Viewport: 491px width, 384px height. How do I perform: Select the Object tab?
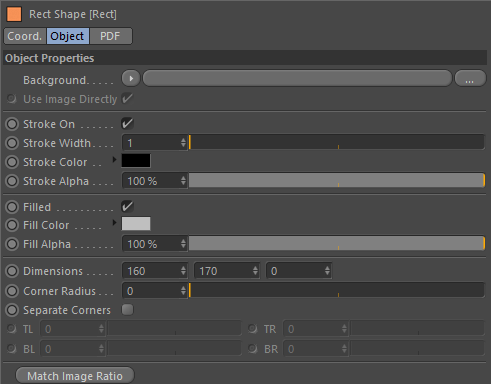[67, 36]
